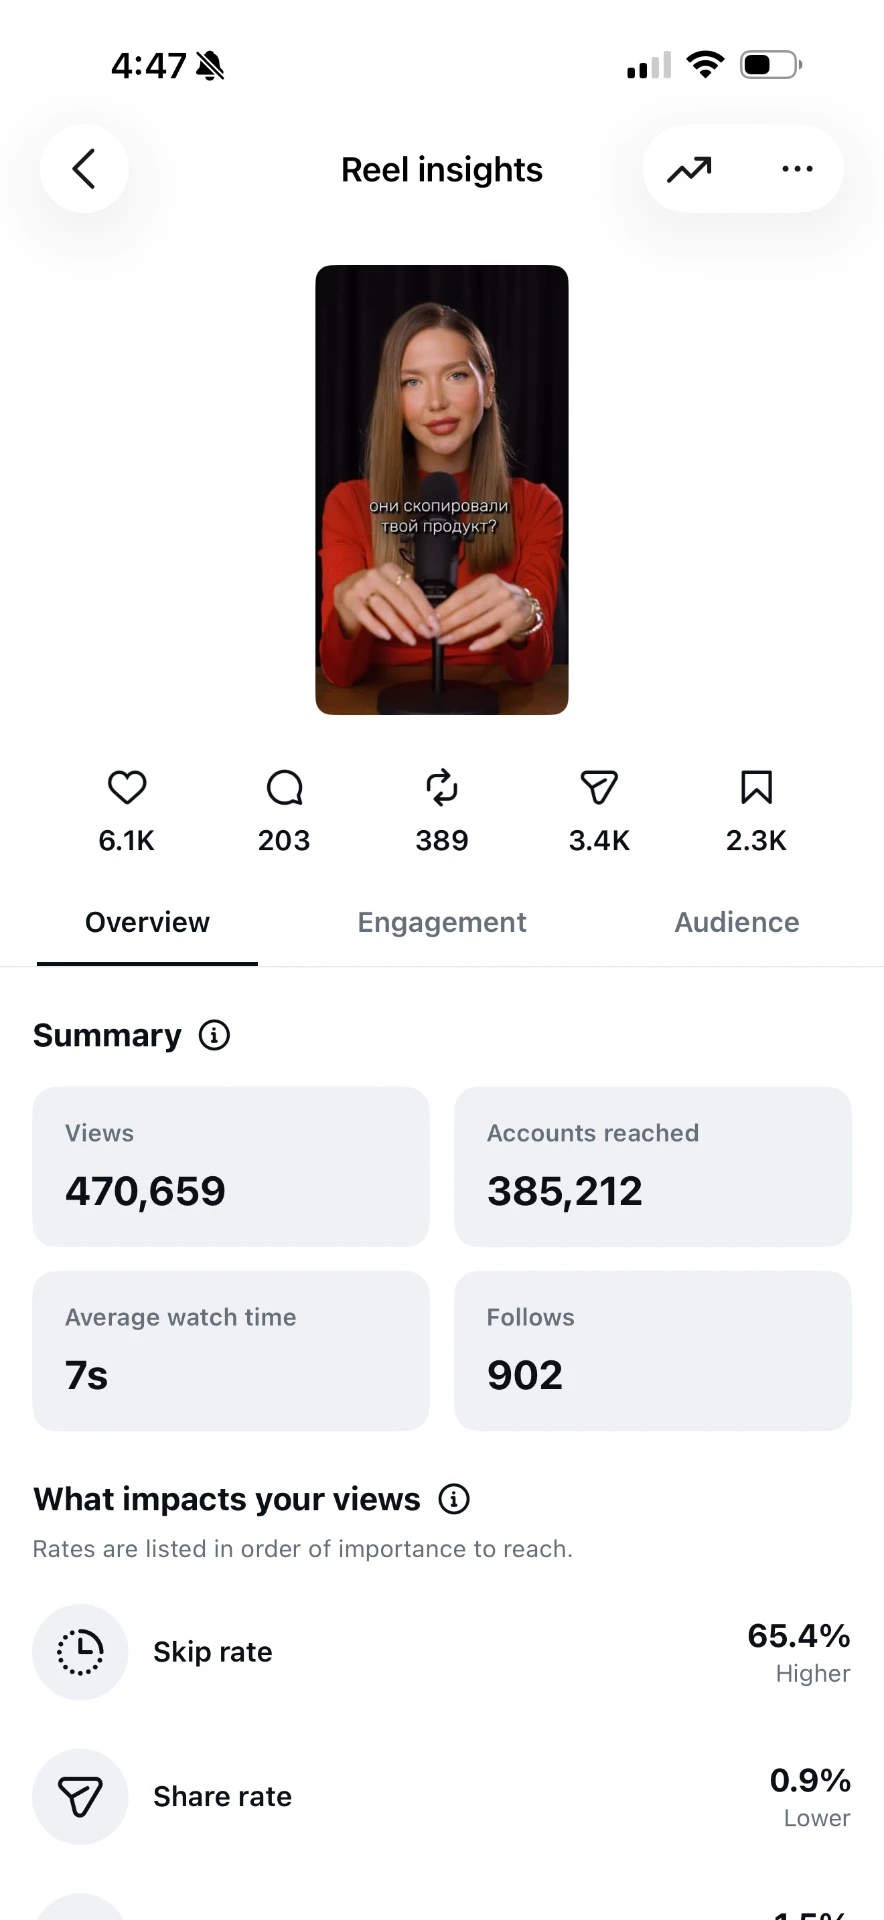Viewport: 884px width, 1920px height.
Task: Tap the Average watch time card
Action: [231, 1351]
